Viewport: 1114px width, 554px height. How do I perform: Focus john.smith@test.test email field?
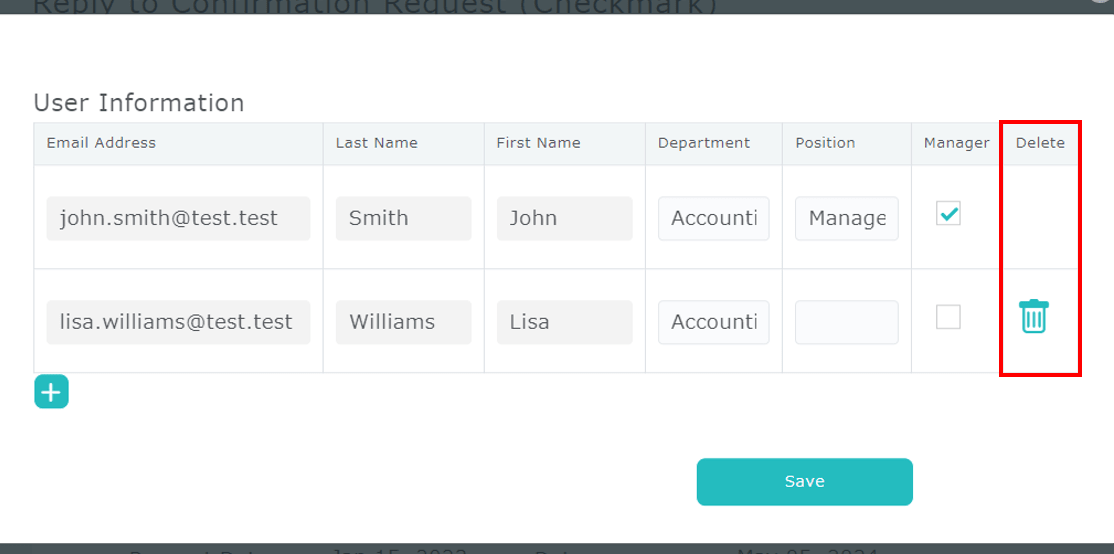tap(178, 218)
